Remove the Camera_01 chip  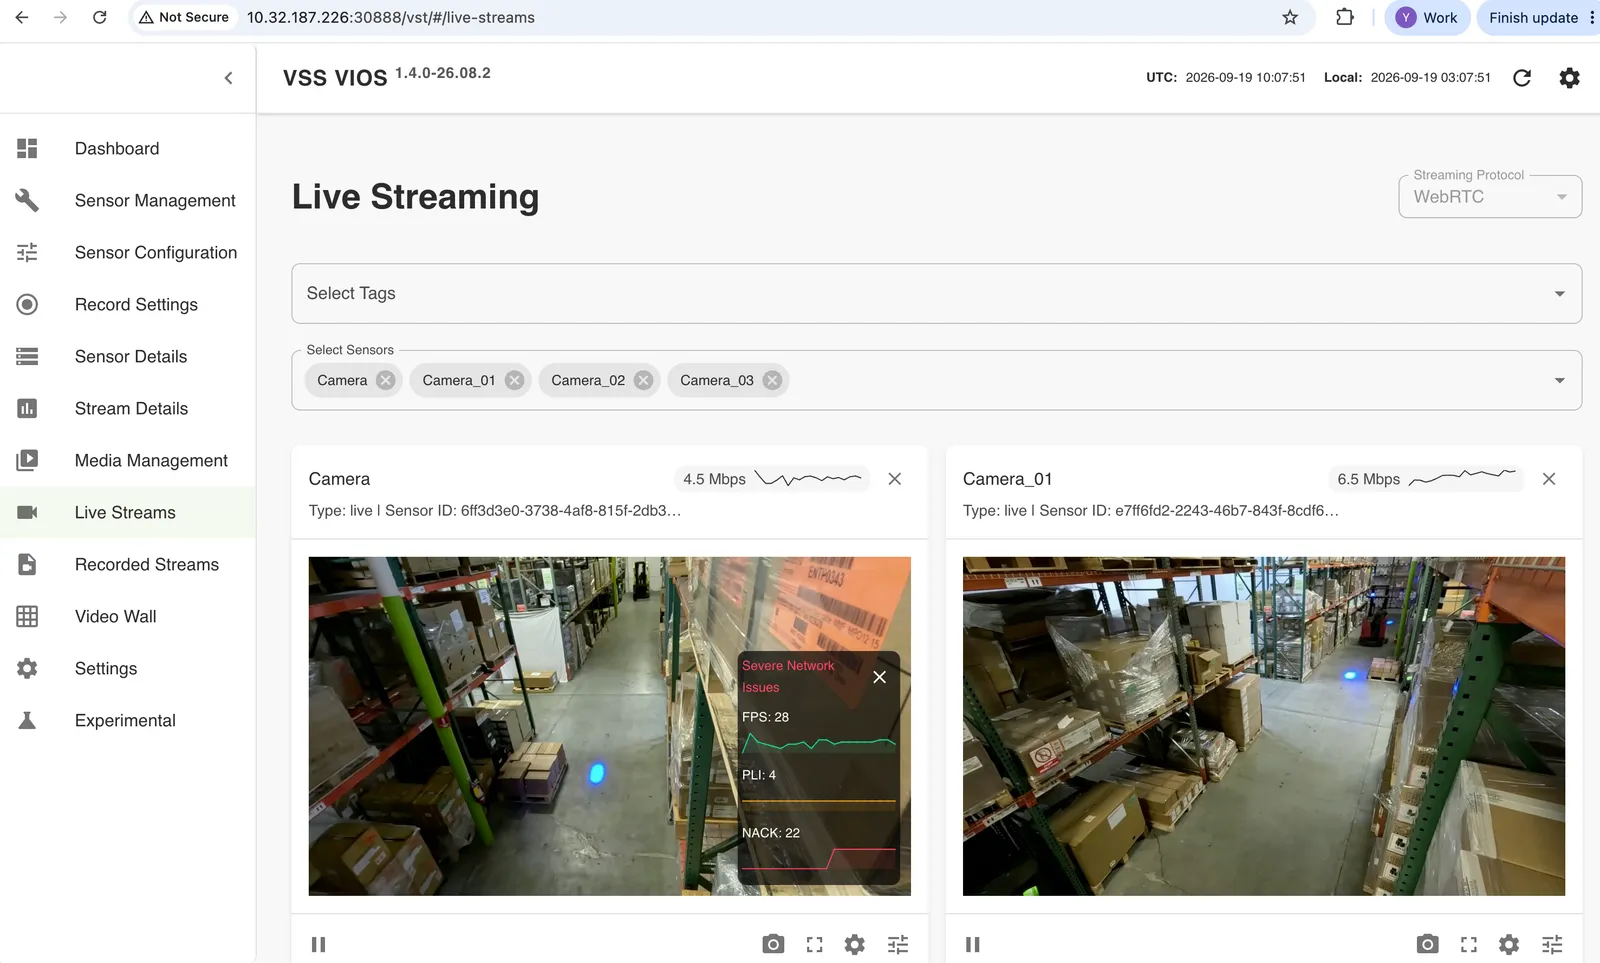click(514, 380)
